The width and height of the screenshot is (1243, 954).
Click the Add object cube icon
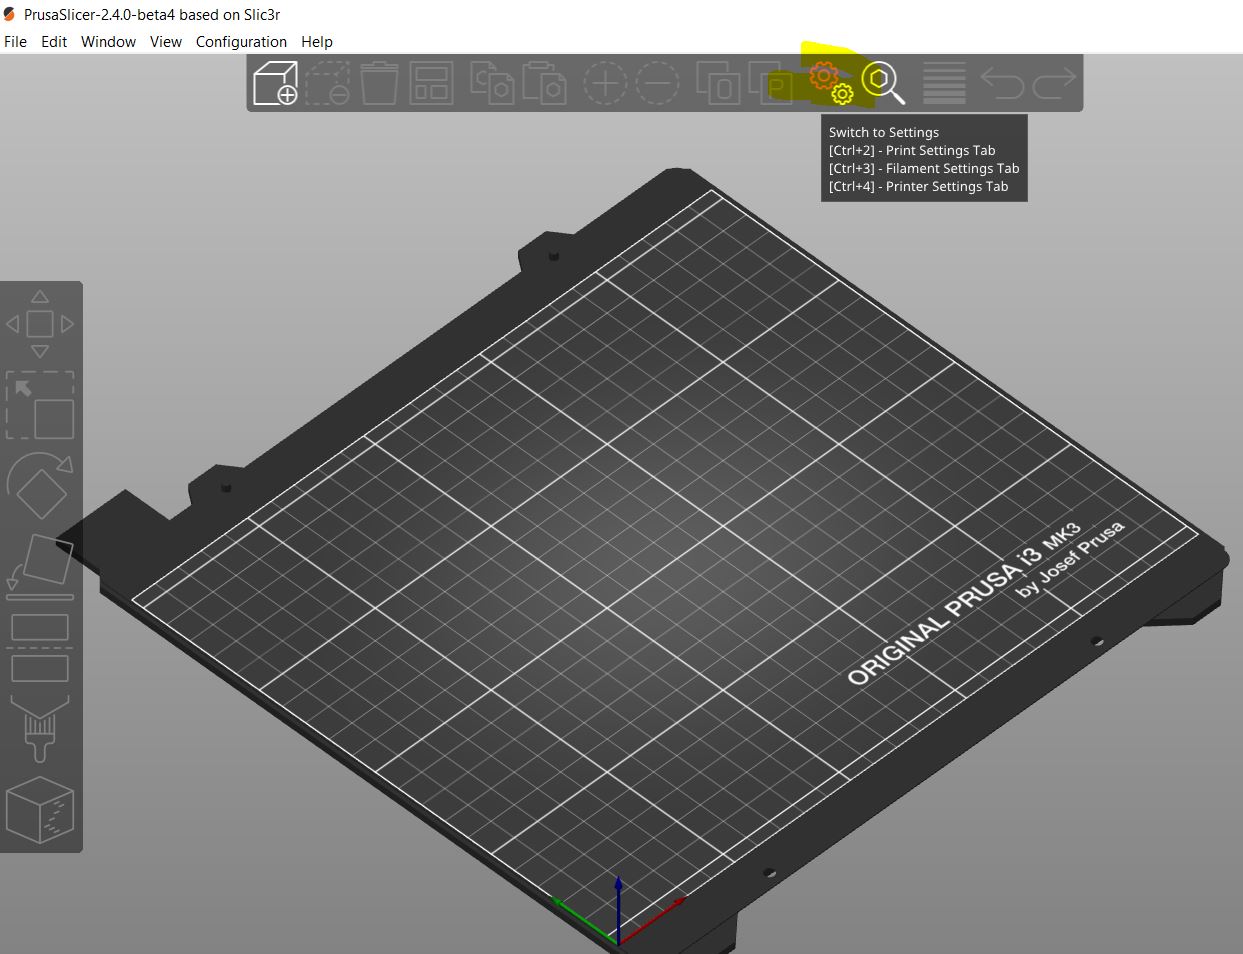[x=275, y=83]
